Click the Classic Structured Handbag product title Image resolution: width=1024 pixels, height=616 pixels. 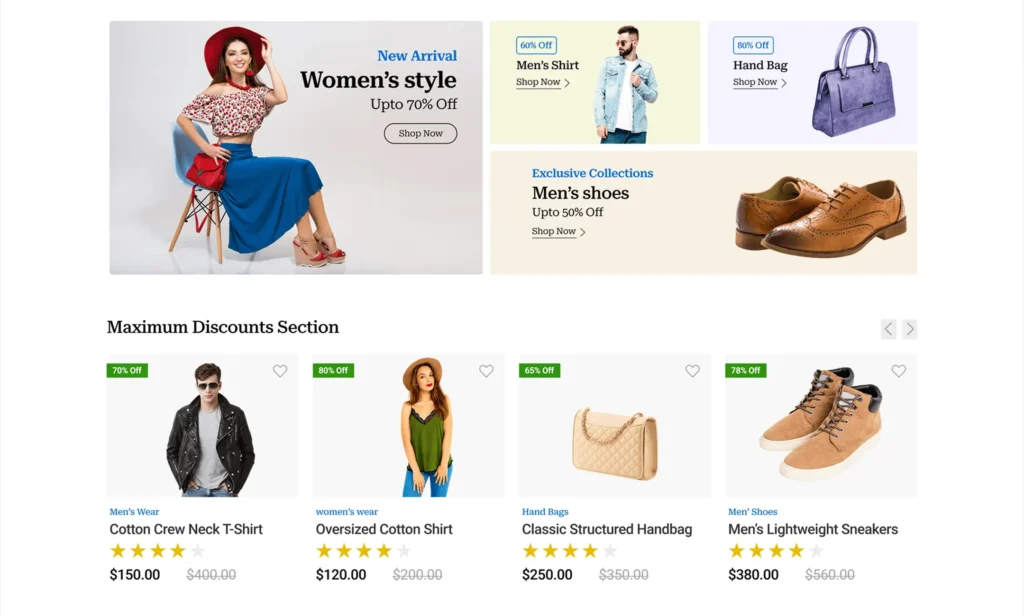(x=604, y=529)
